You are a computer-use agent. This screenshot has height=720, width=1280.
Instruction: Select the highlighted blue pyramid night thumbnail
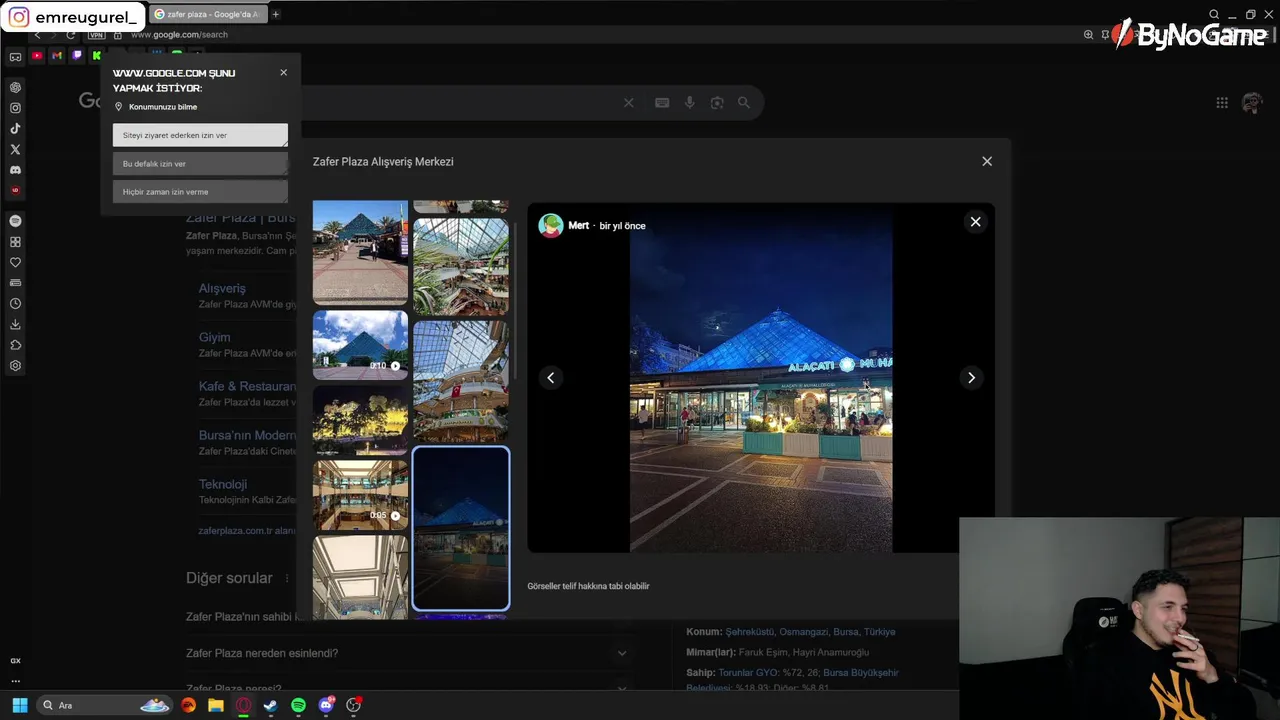pos(461,528)
